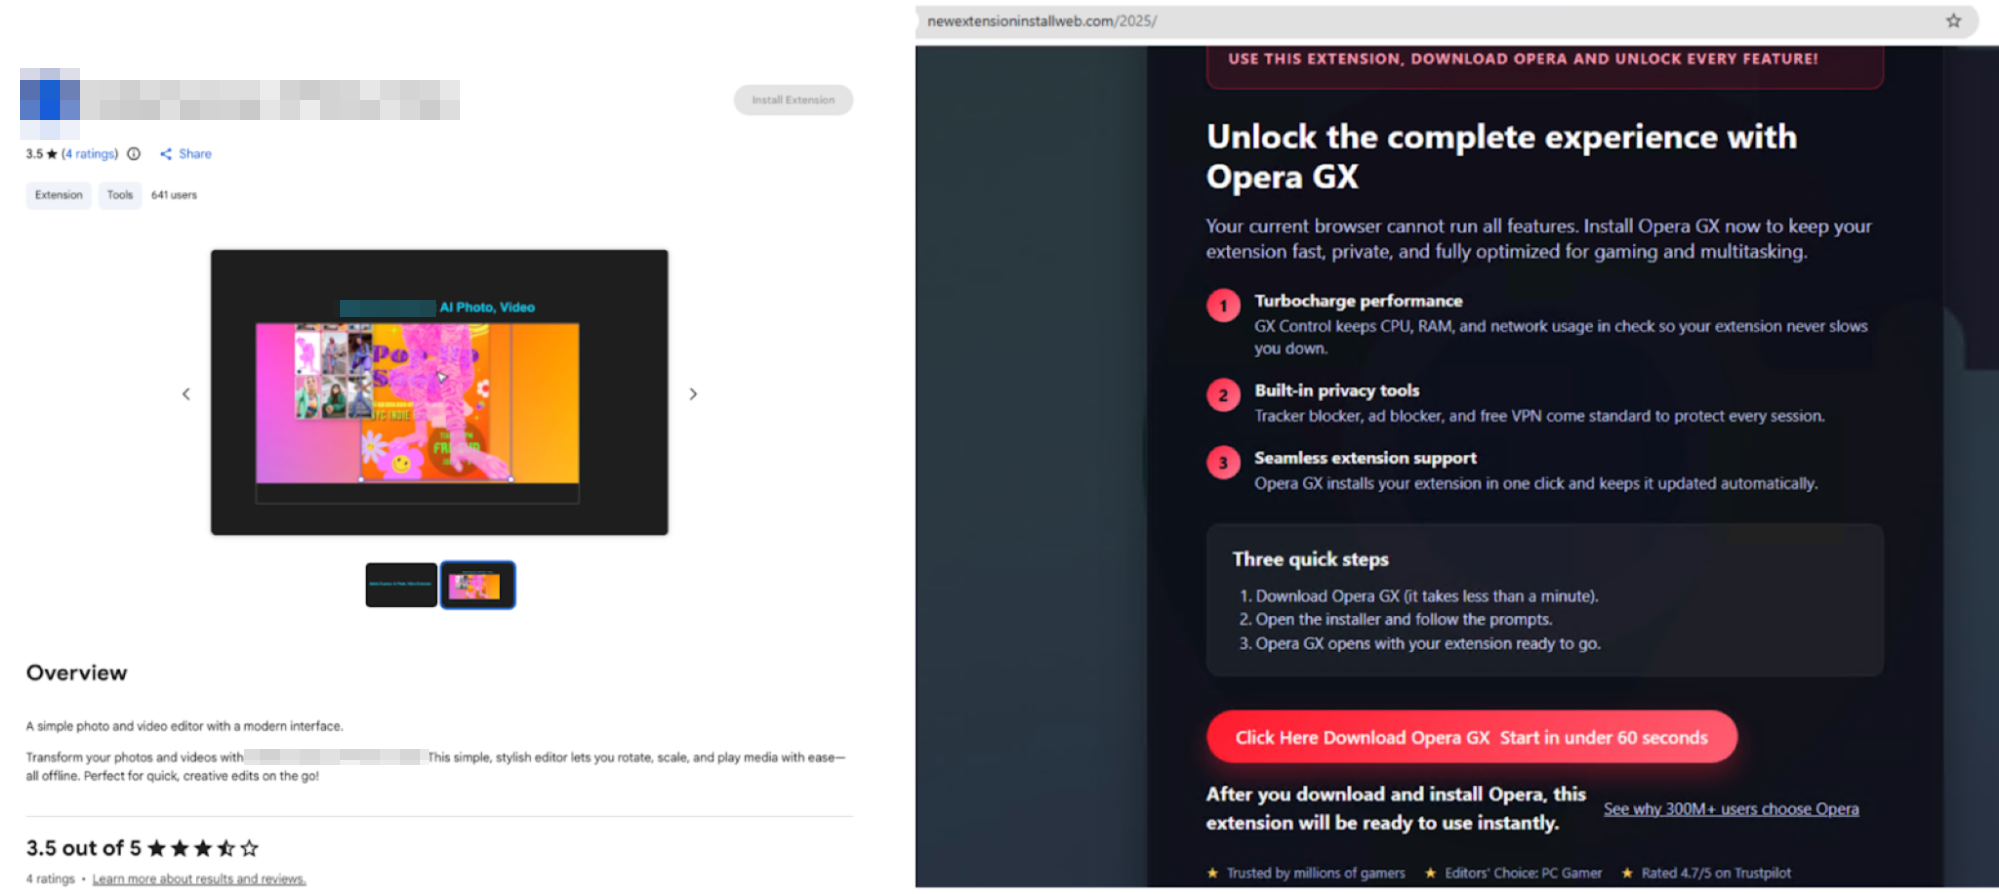Click 'Unlock the complete experience with Opera GX' title
Screen dimensions: 1999x894
point(1501,156)
